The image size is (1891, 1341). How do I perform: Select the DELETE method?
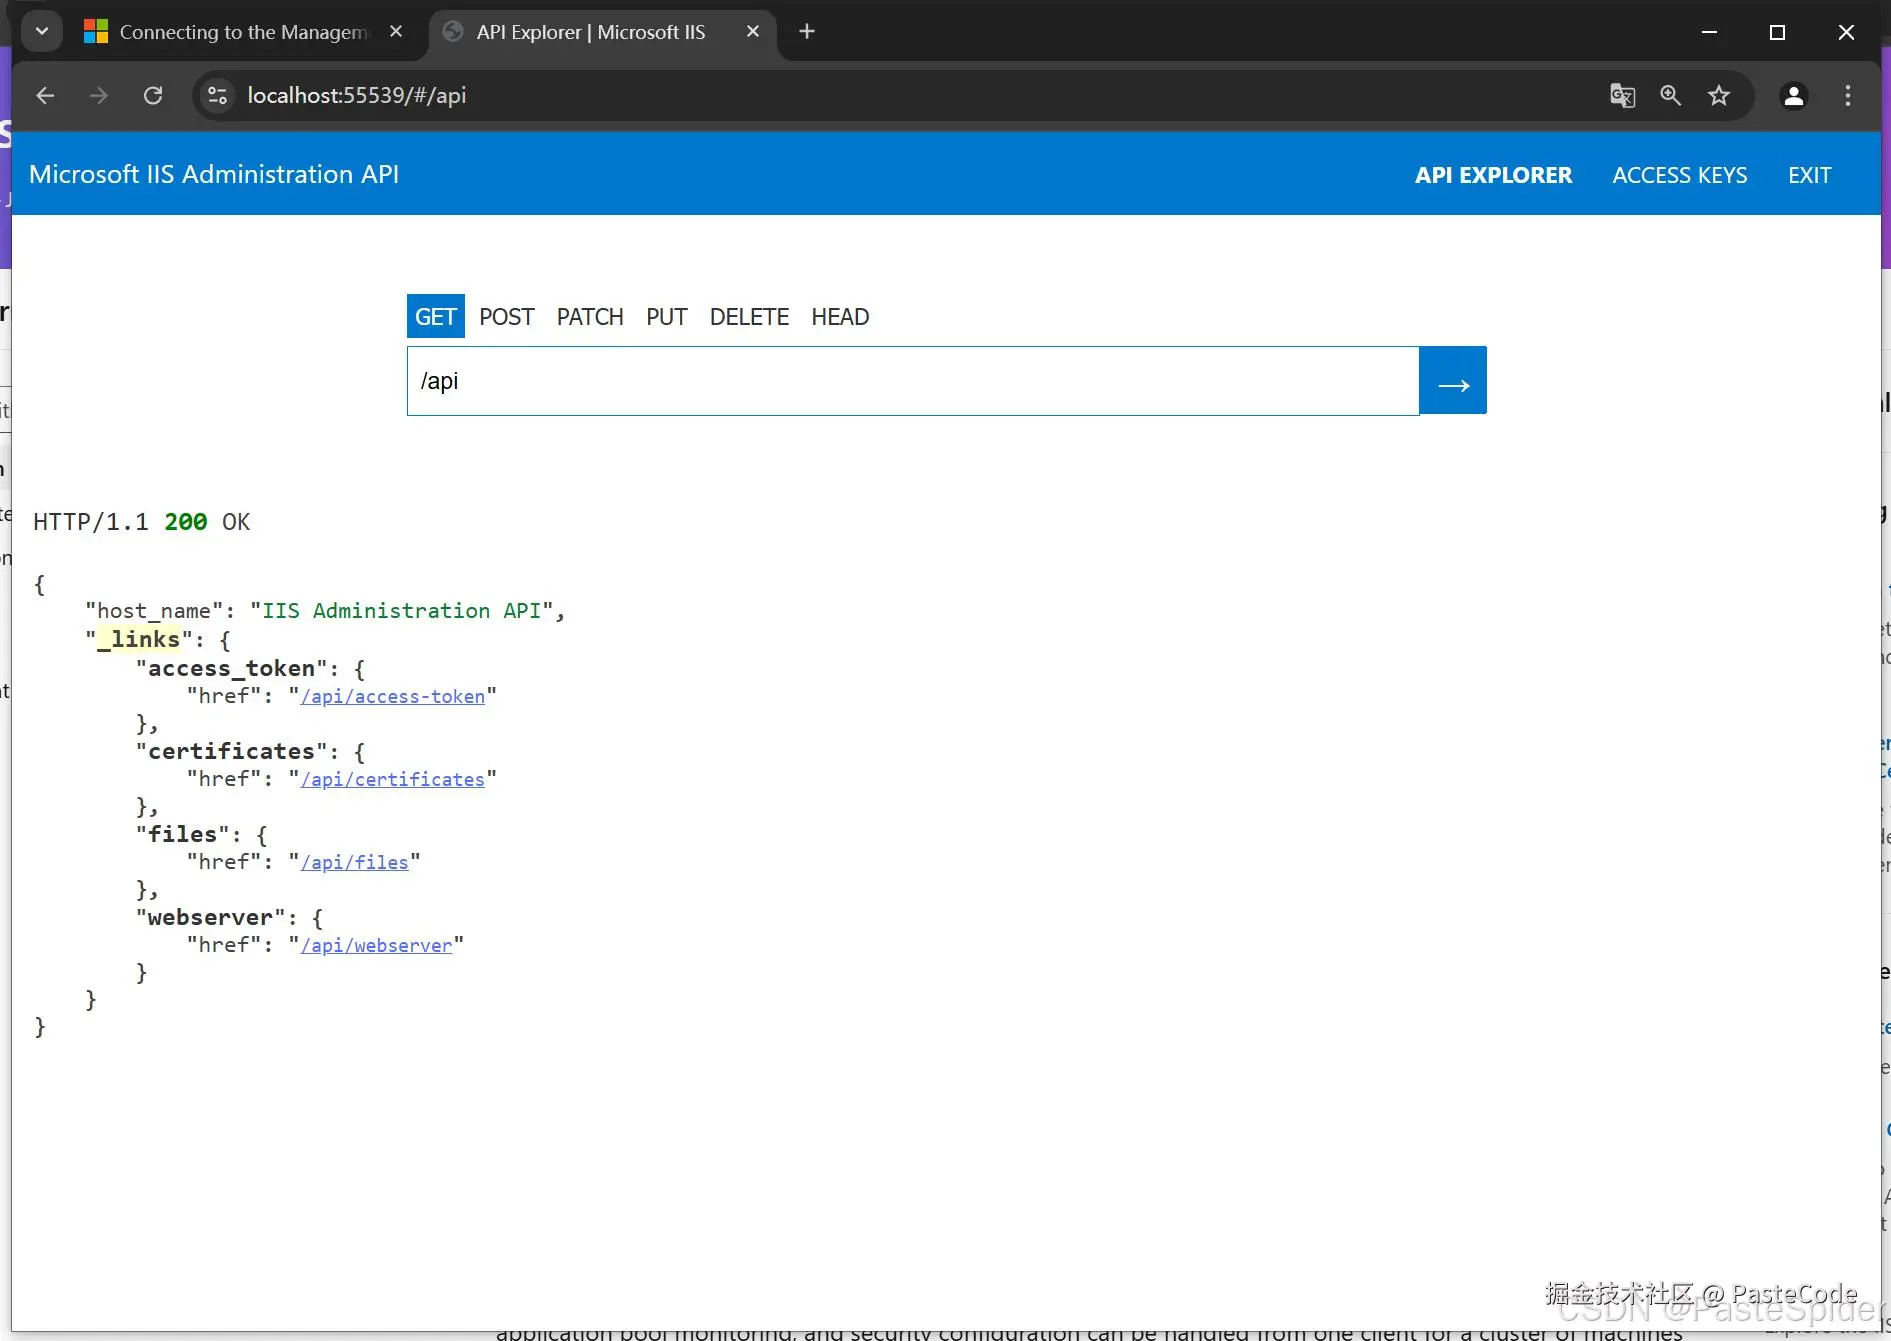coord(749,317)
